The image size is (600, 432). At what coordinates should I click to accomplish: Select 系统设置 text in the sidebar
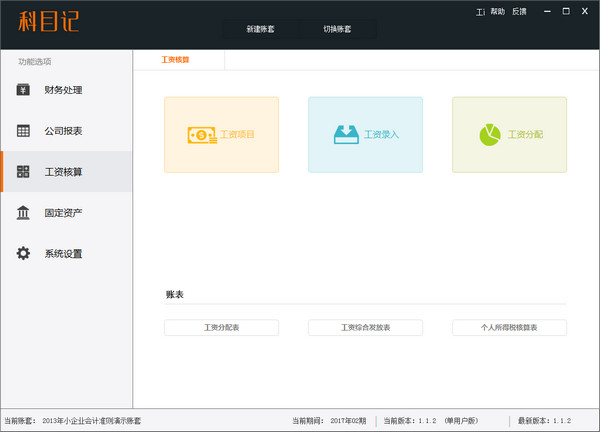(x=63, y=254)
